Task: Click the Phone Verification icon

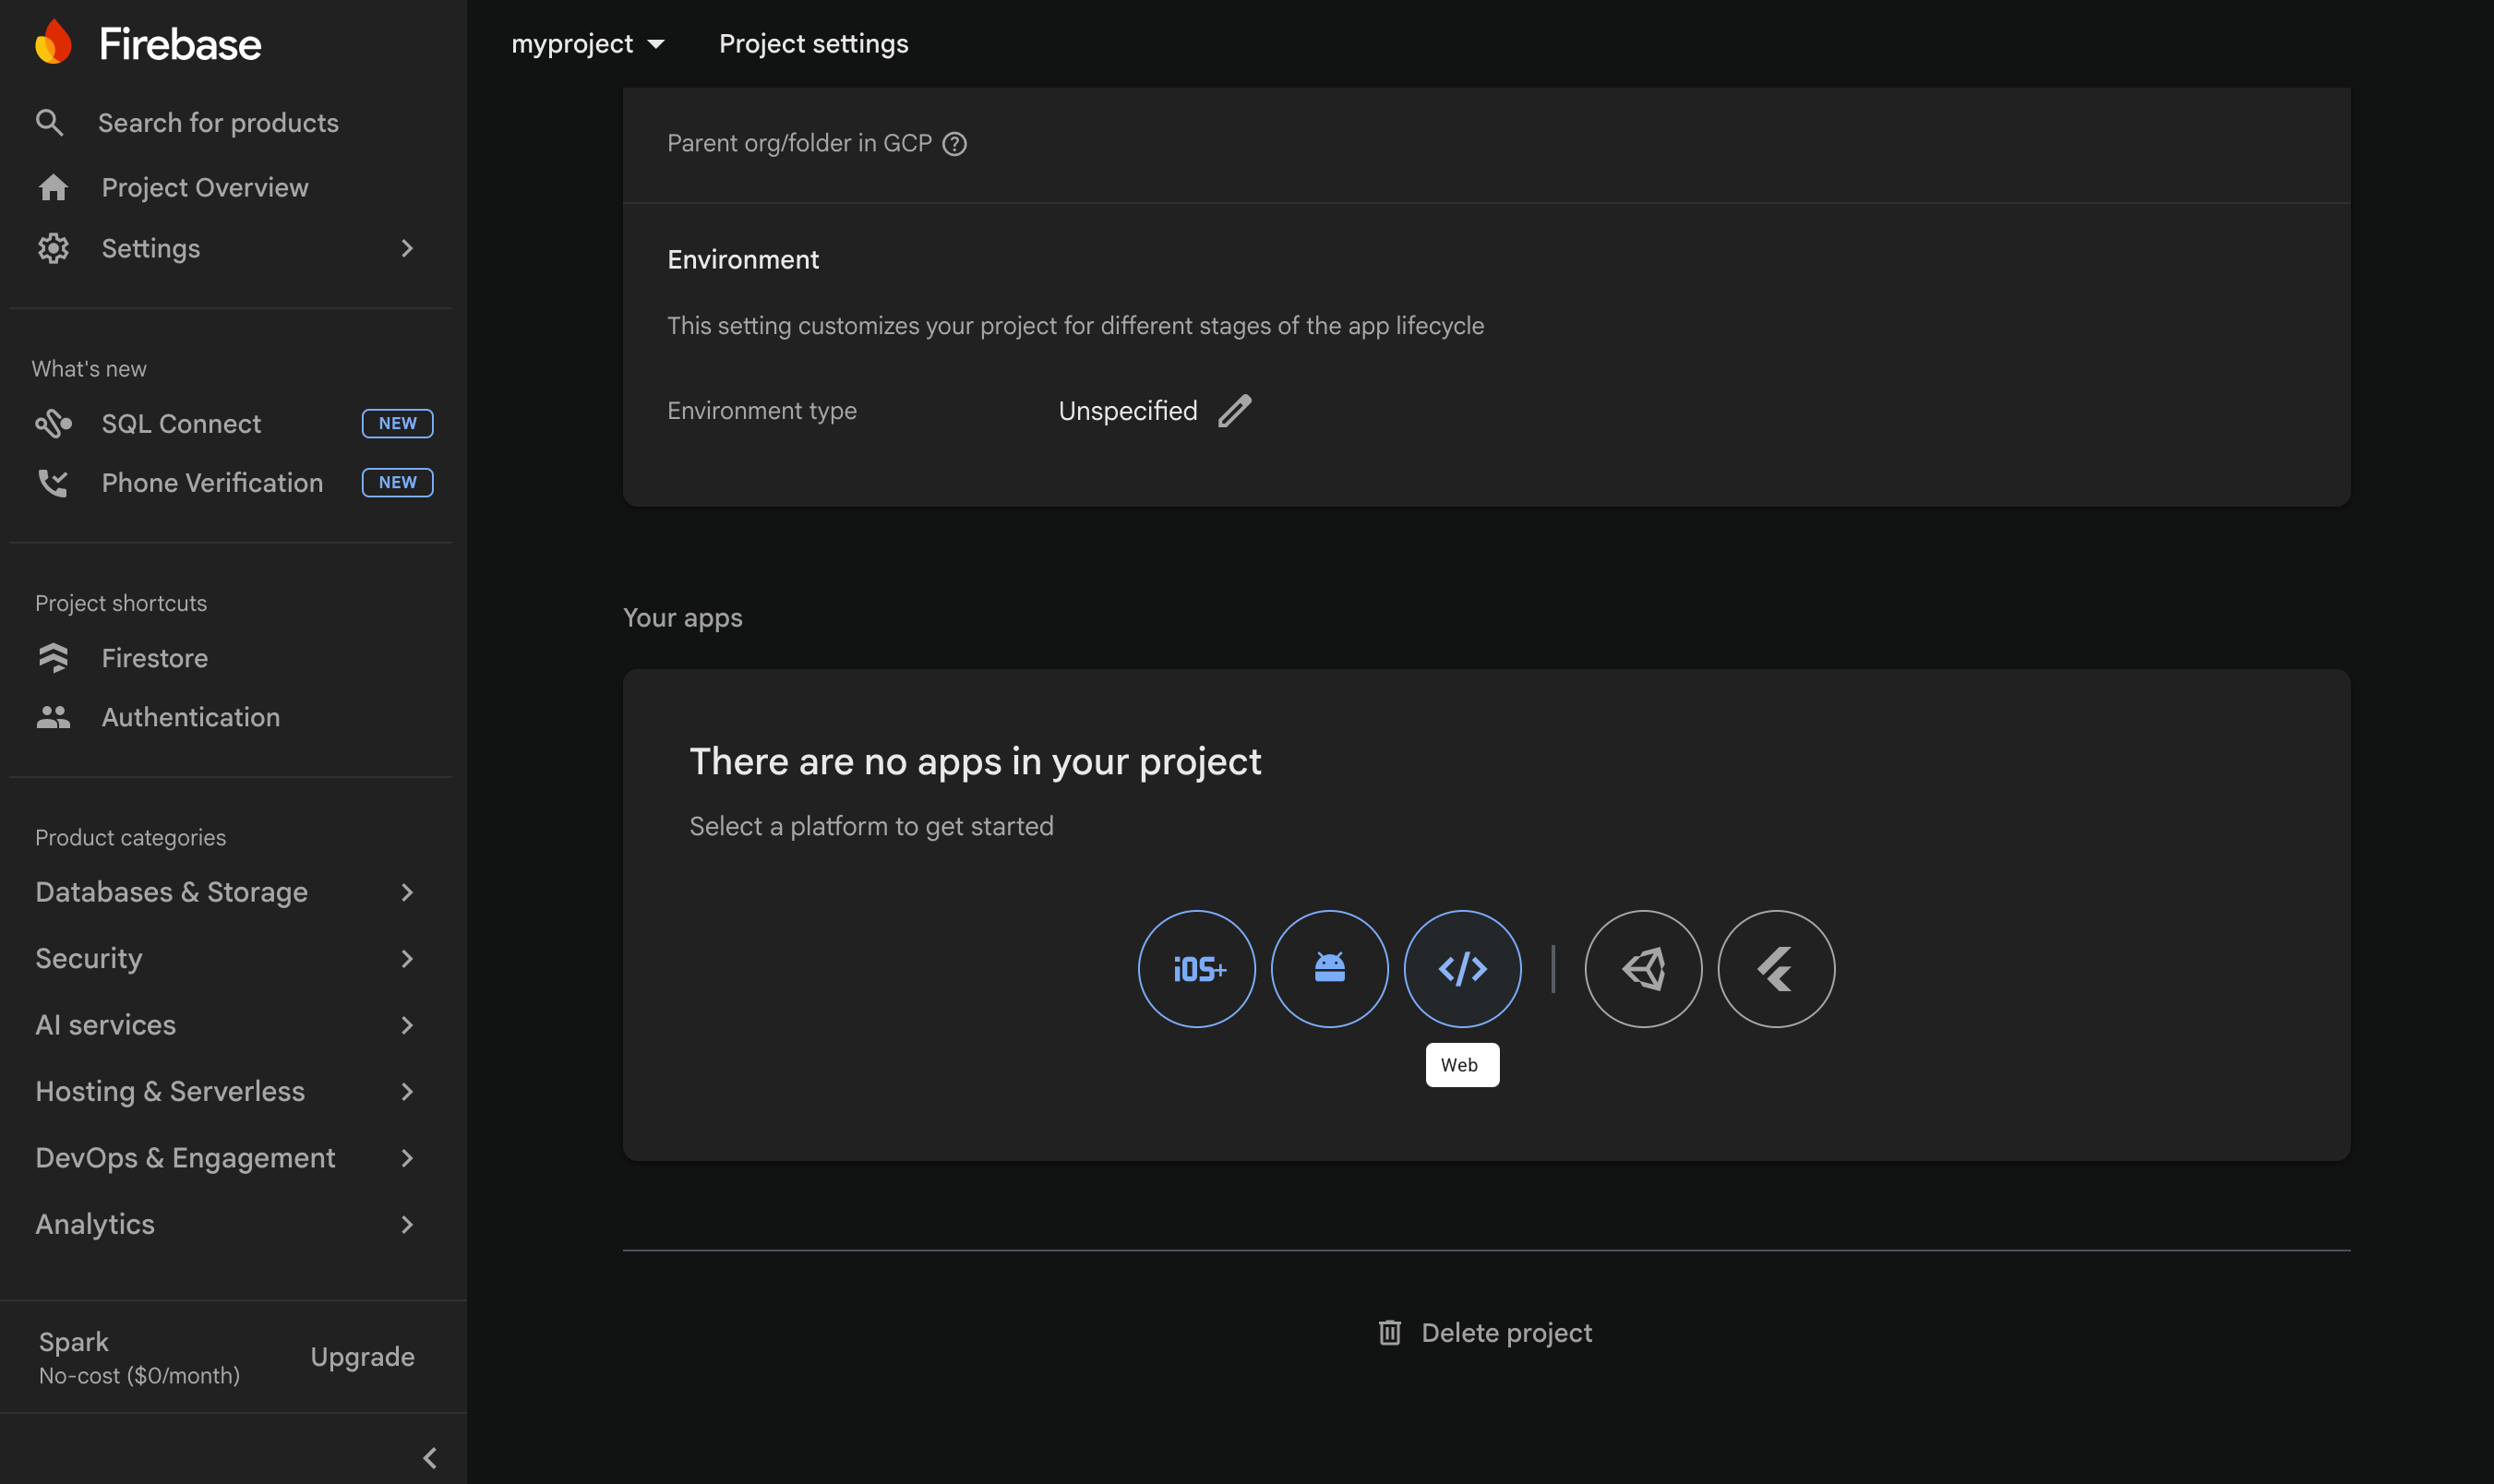Action: pyautogui.click(x=53, y=483)
